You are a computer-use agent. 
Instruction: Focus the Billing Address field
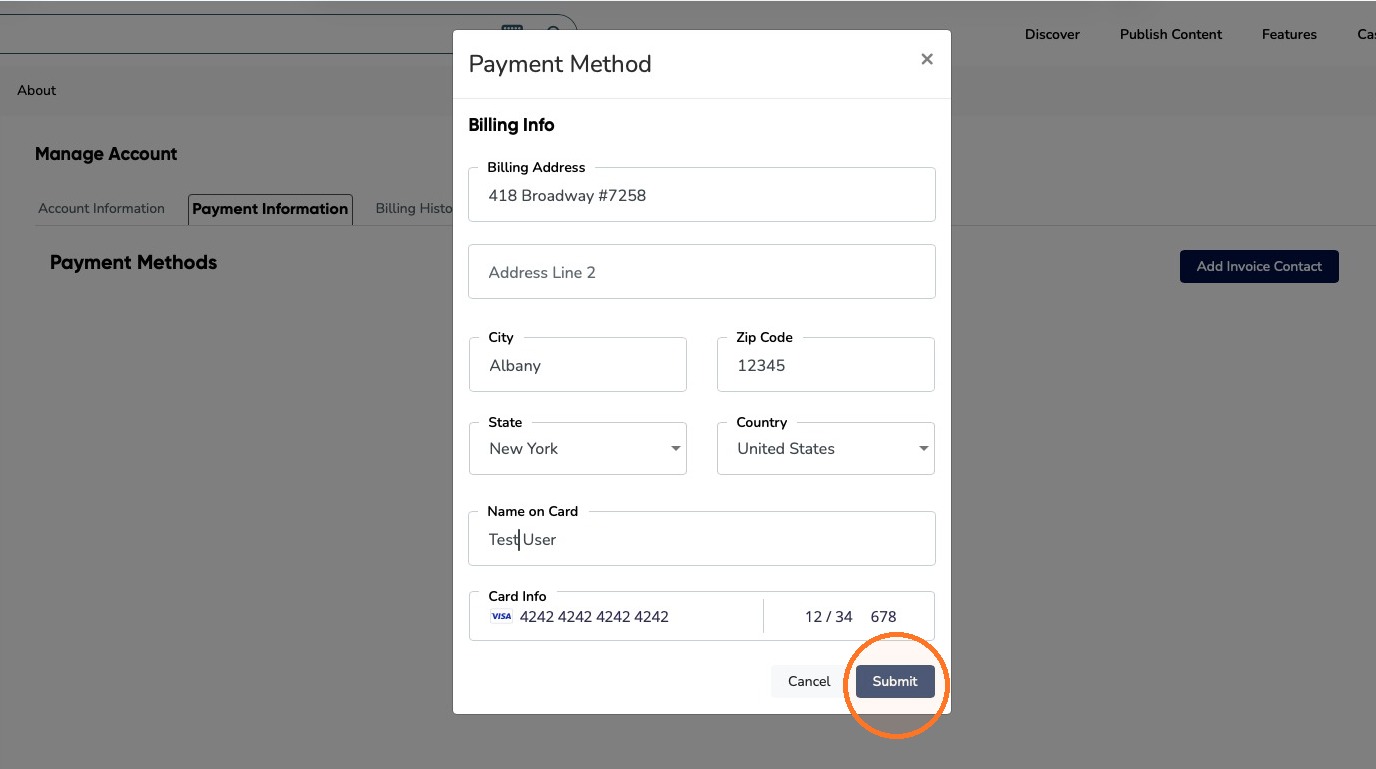(x=702, y=195)
